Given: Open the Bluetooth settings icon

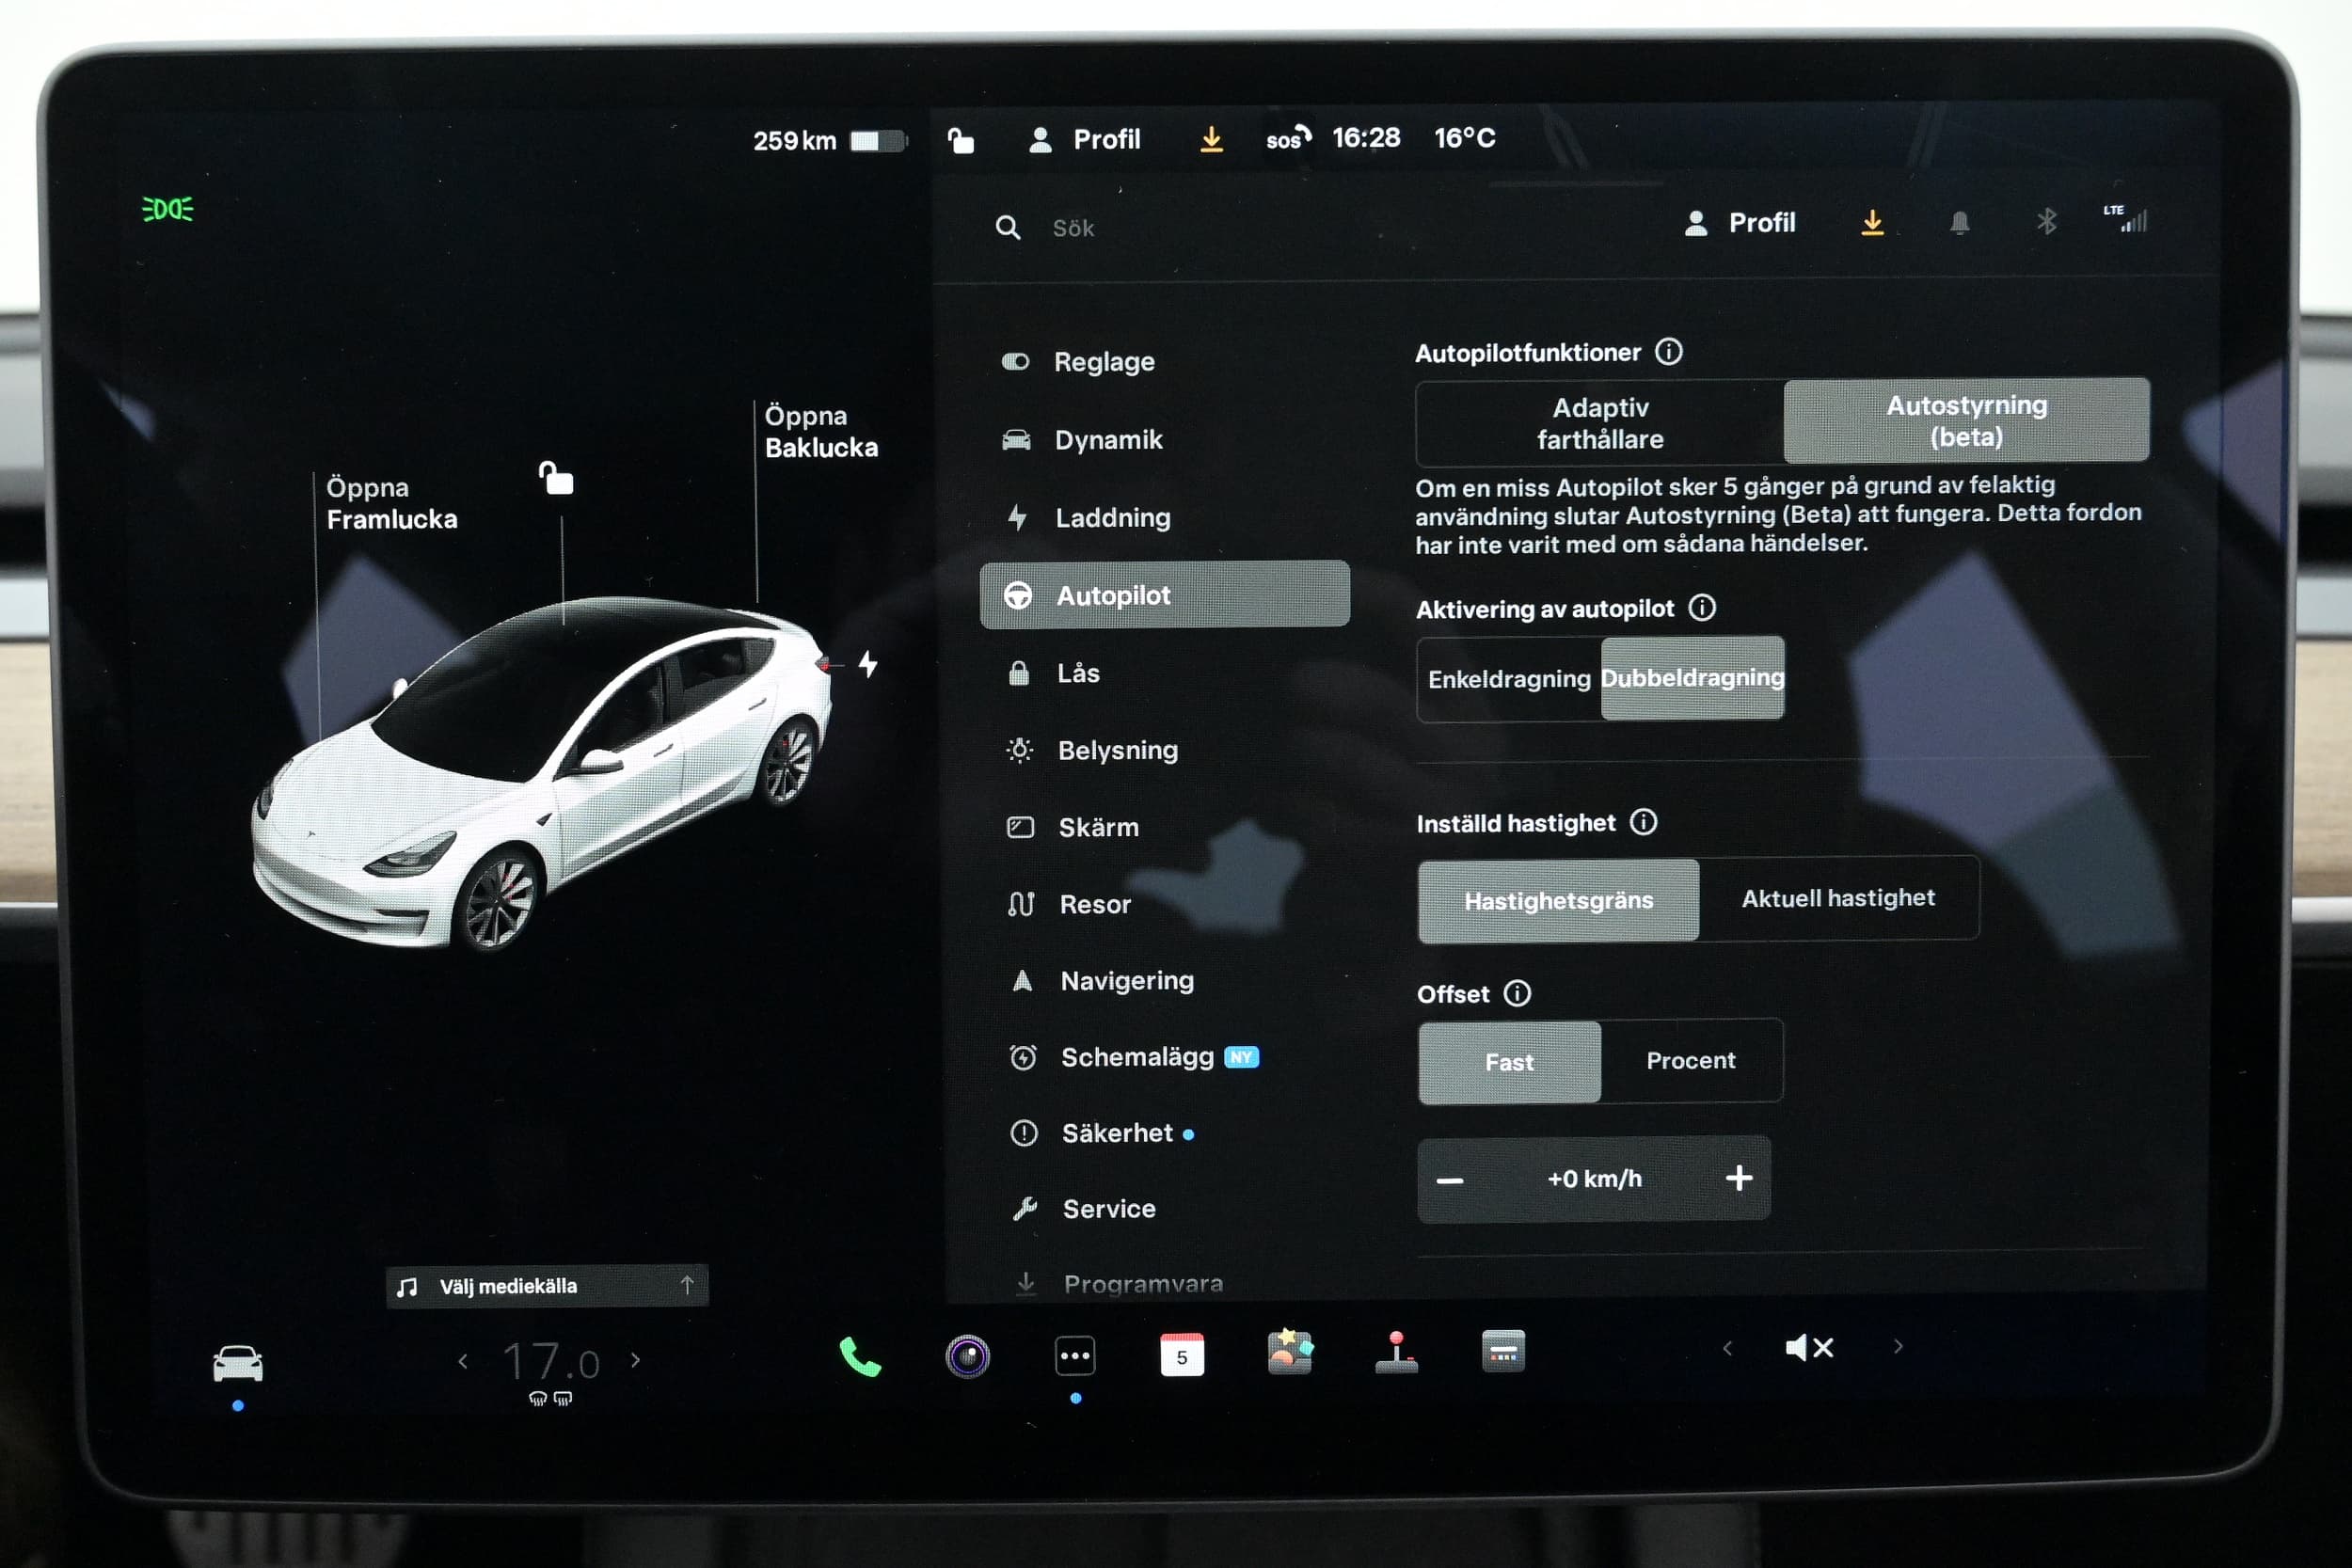Looking at the screenshot, I should point(2047,221).
